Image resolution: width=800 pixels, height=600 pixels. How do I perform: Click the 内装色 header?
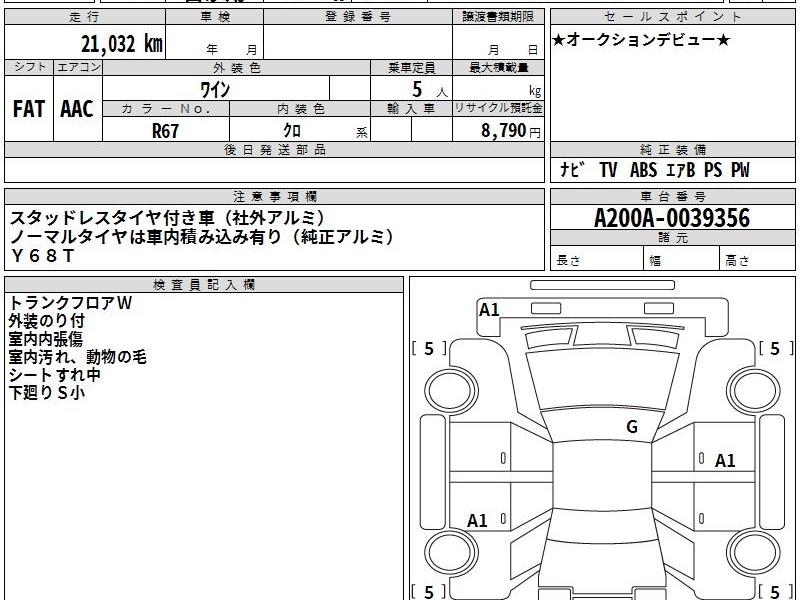coord(300,109)
